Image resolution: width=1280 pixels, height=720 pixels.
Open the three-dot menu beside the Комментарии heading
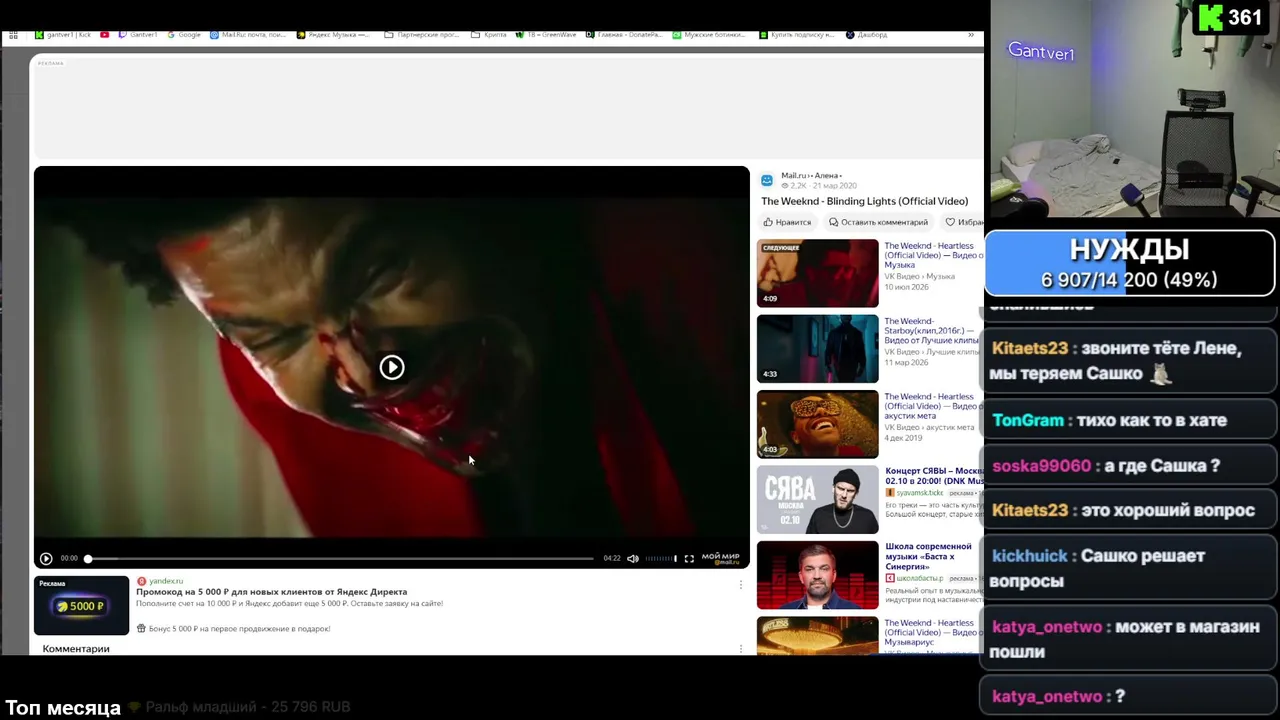(x=741, y=649)
